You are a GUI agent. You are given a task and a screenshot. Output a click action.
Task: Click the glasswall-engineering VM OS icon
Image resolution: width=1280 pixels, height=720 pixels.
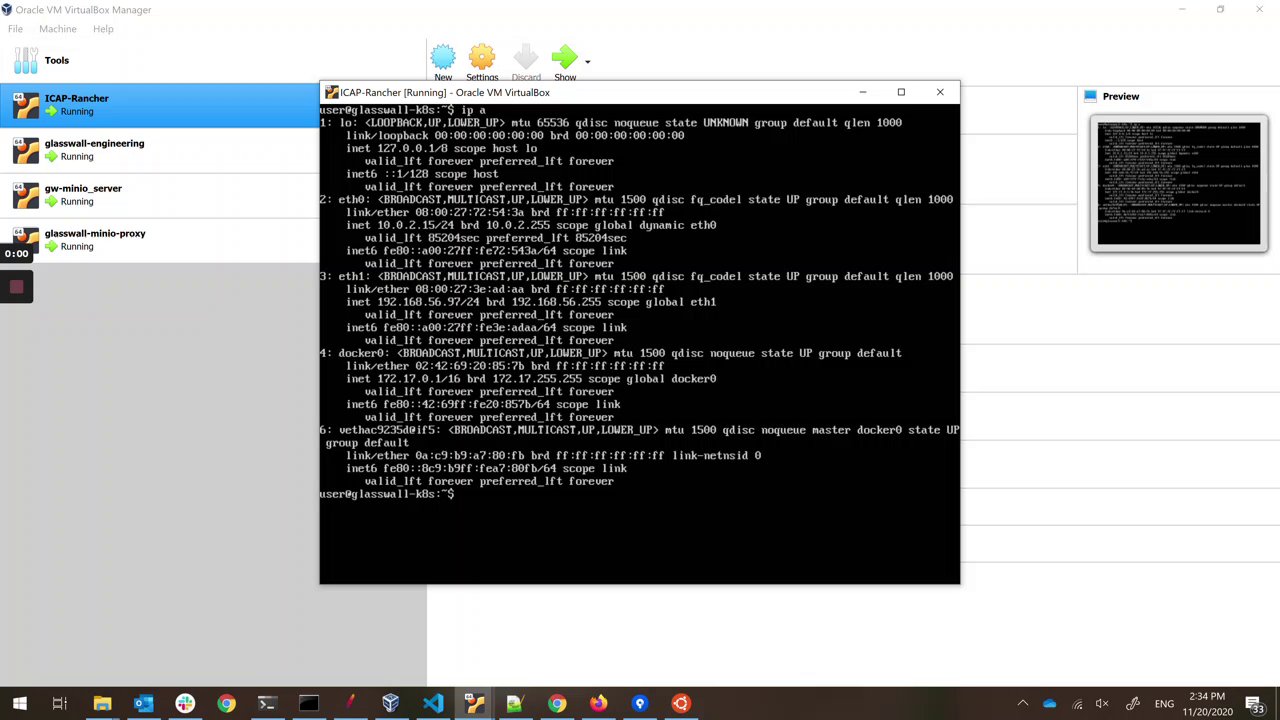[x=26, y=150]
